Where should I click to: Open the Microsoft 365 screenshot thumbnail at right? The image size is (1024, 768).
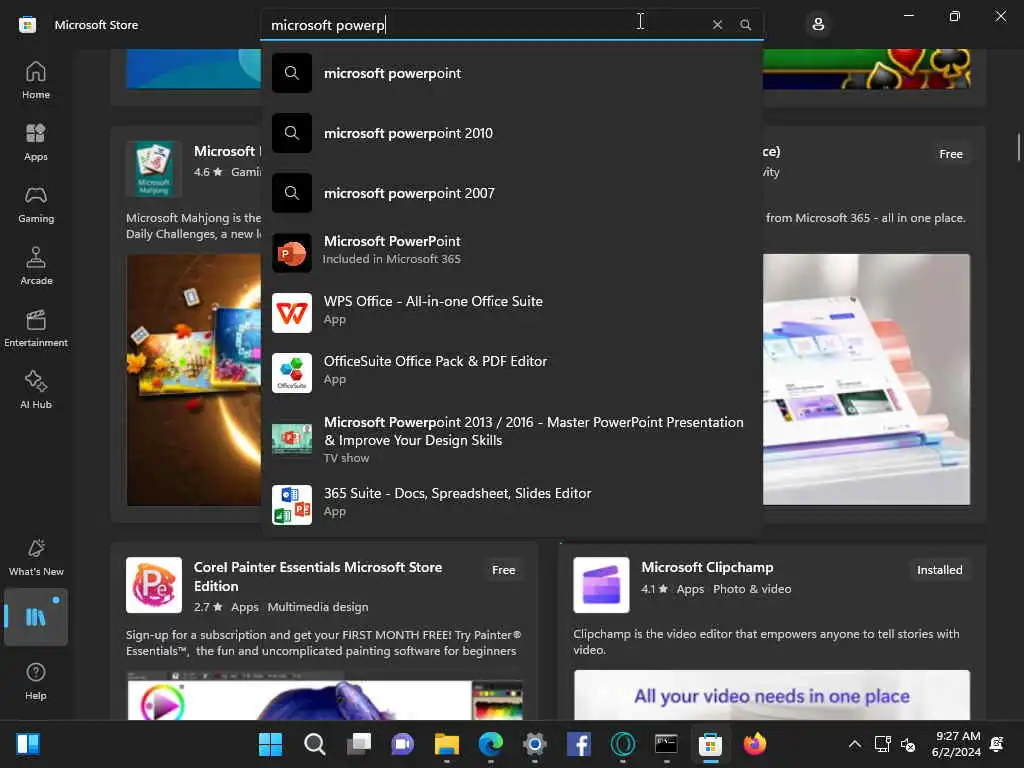point(867,379)
